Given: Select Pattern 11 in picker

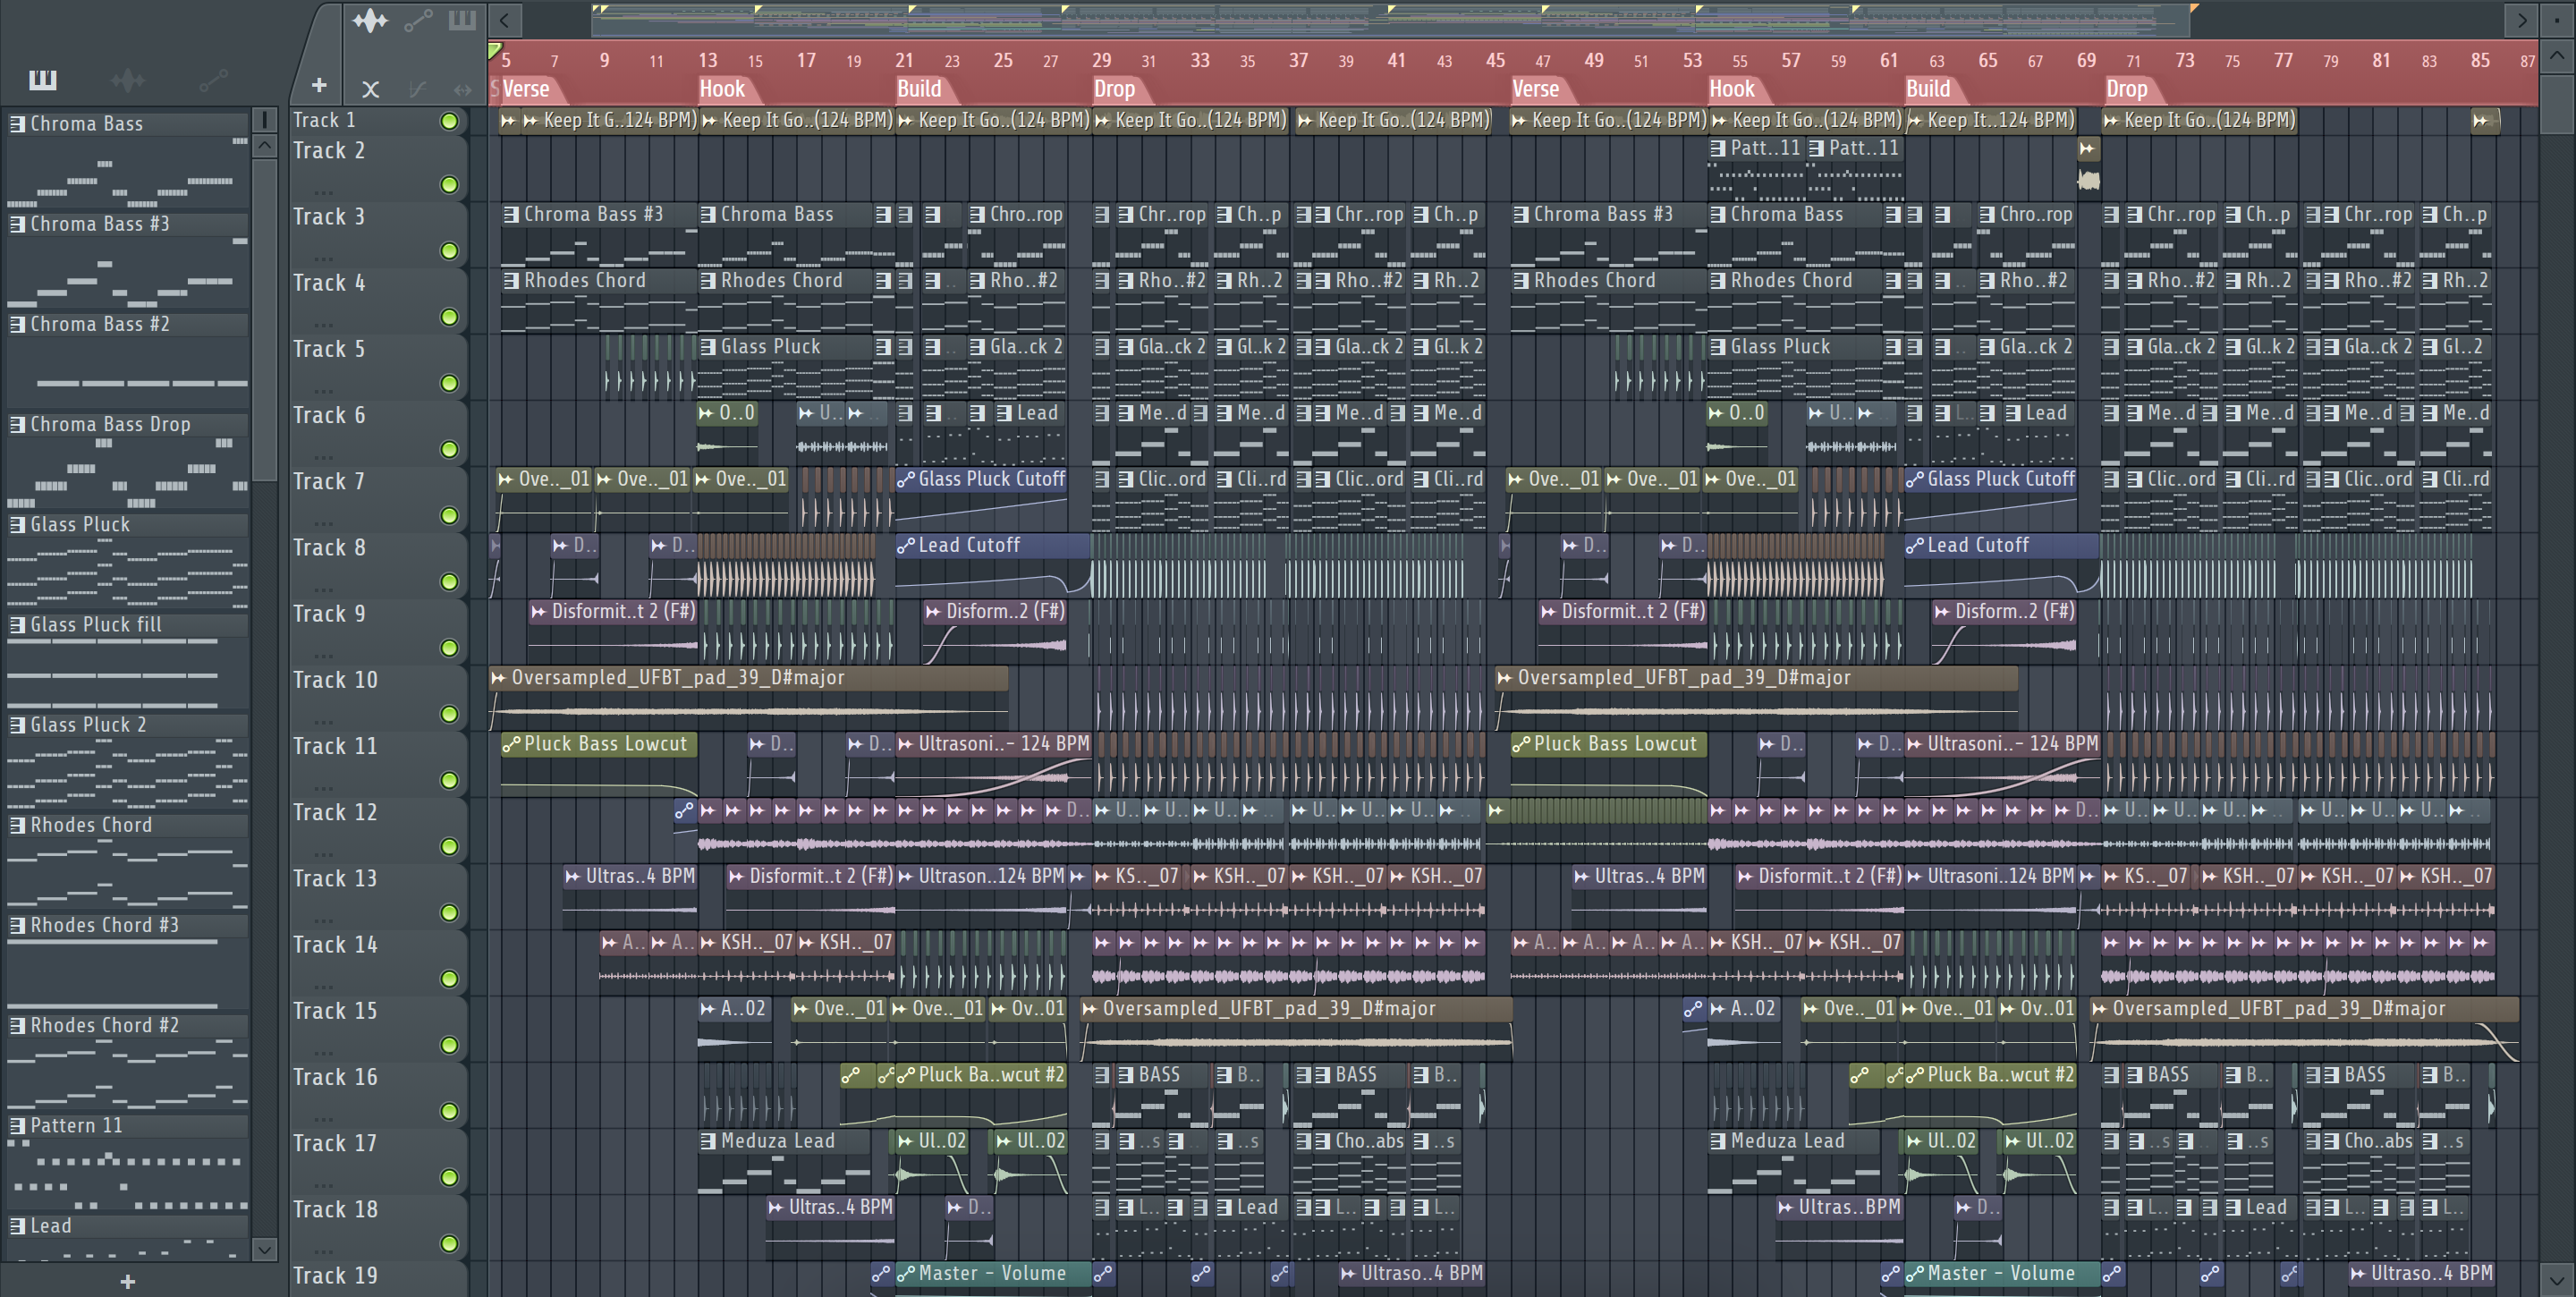Looking at the screenshot, I should click(x=128, y=1125).
